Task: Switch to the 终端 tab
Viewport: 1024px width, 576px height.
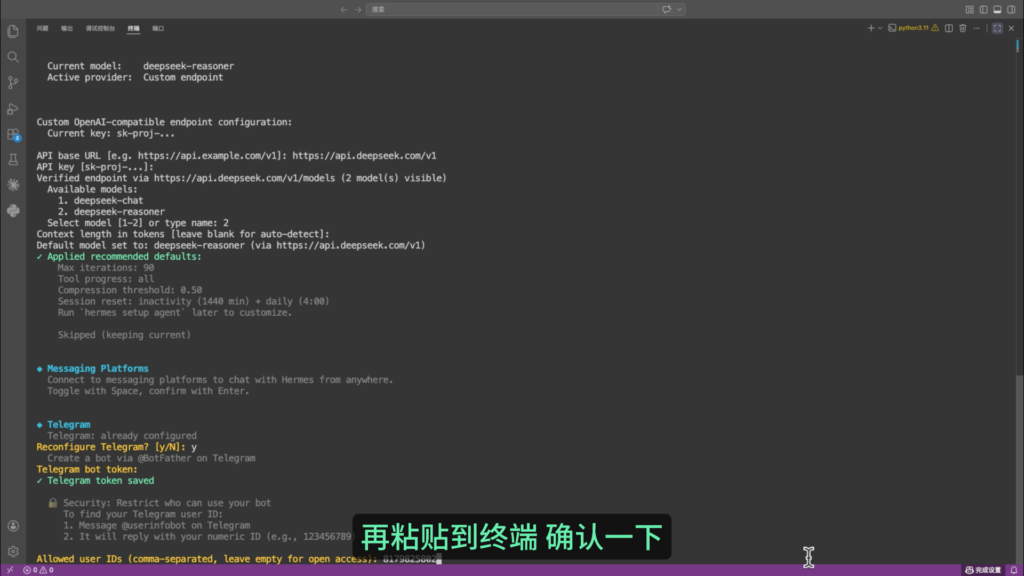Action: [x=133, y=28]
